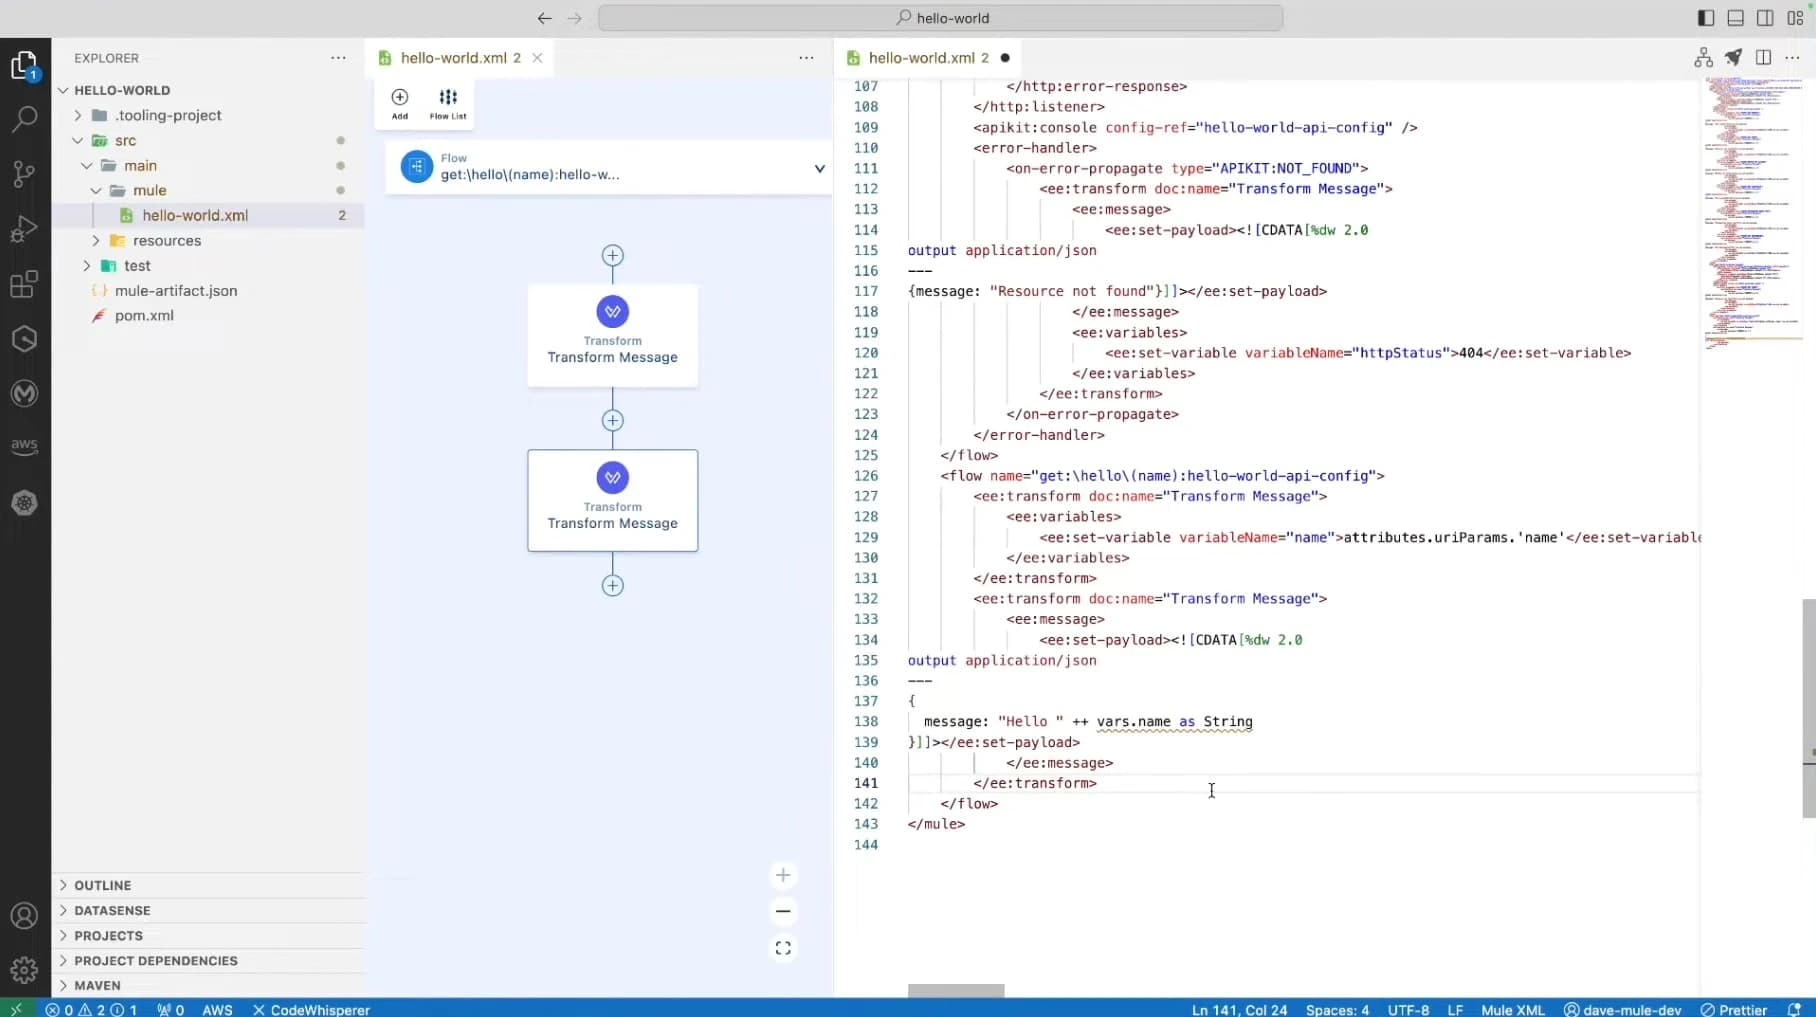This screenshot has width=1816, height=1017.
Task: Open the Search view in activity bar
Action: click(24, 119)
